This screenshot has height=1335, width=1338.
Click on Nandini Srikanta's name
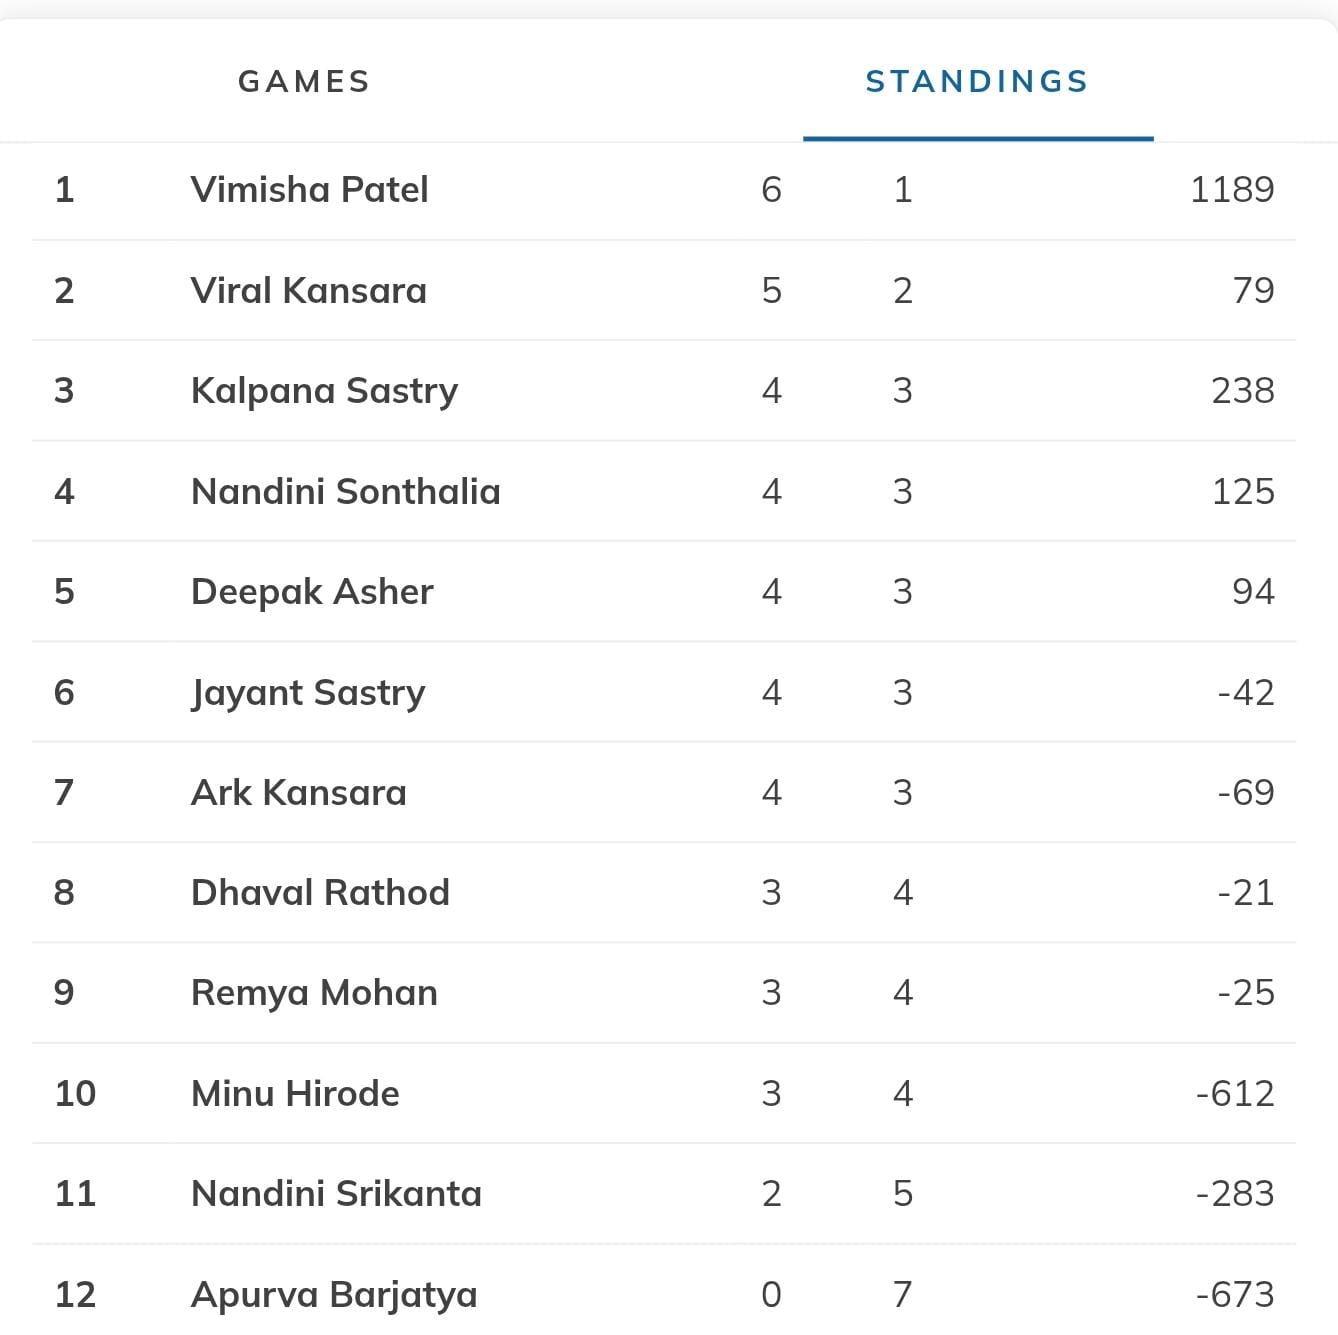tap(336, 1193)
